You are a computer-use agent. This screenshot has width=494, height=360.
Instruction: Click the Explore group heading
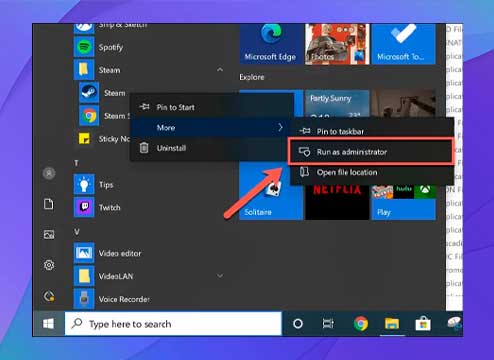click(x=252, y=77)
